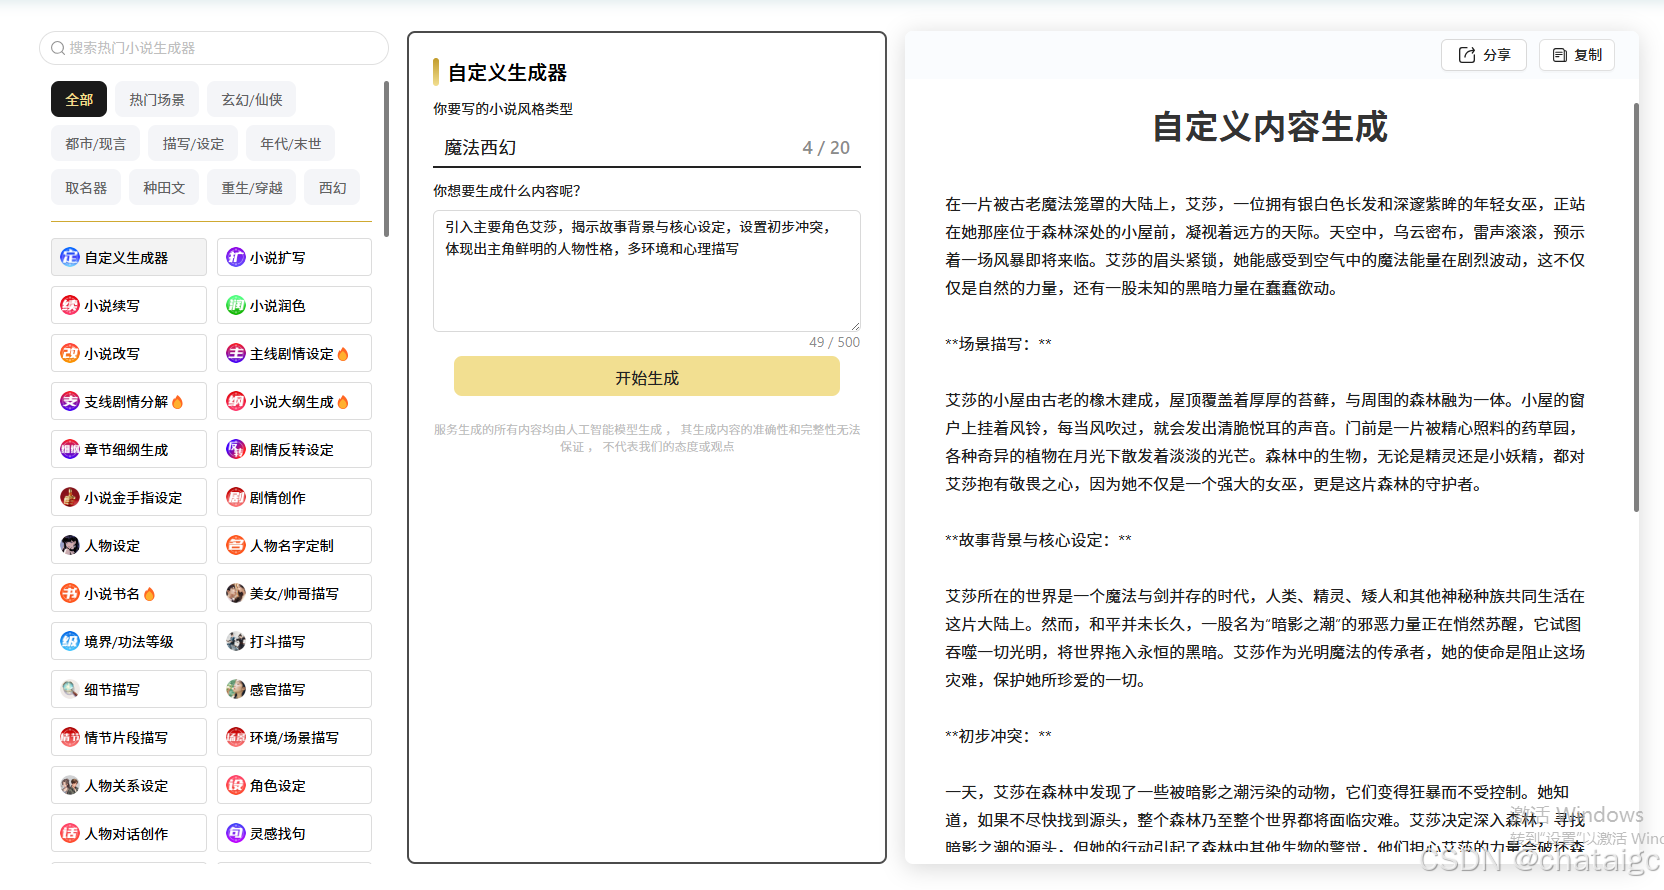Viewport: 1664px width, 890px height.
Task: Click the generator list scrollbar
Action: [x=386, y=160]
